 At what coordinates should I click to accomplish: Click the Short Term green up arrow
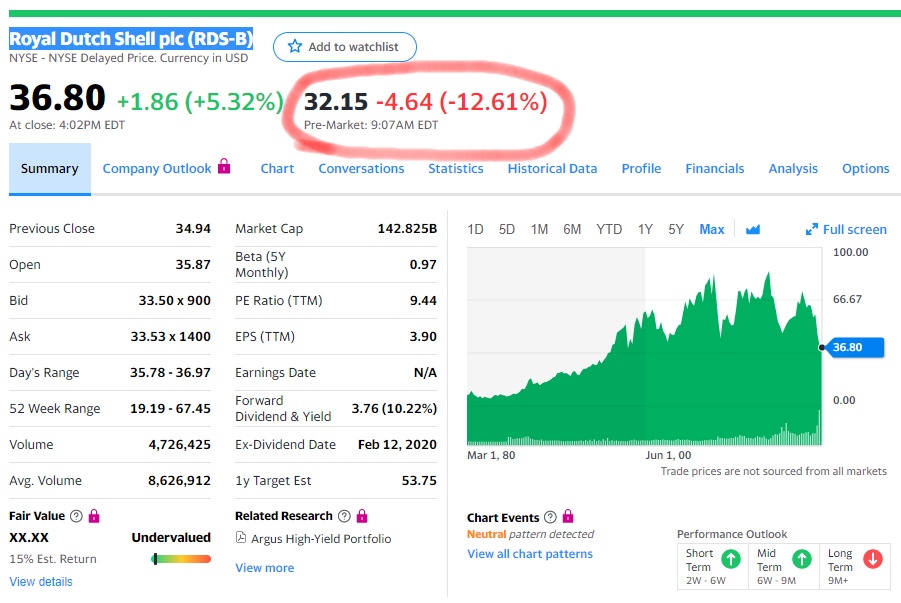(731, 558)
